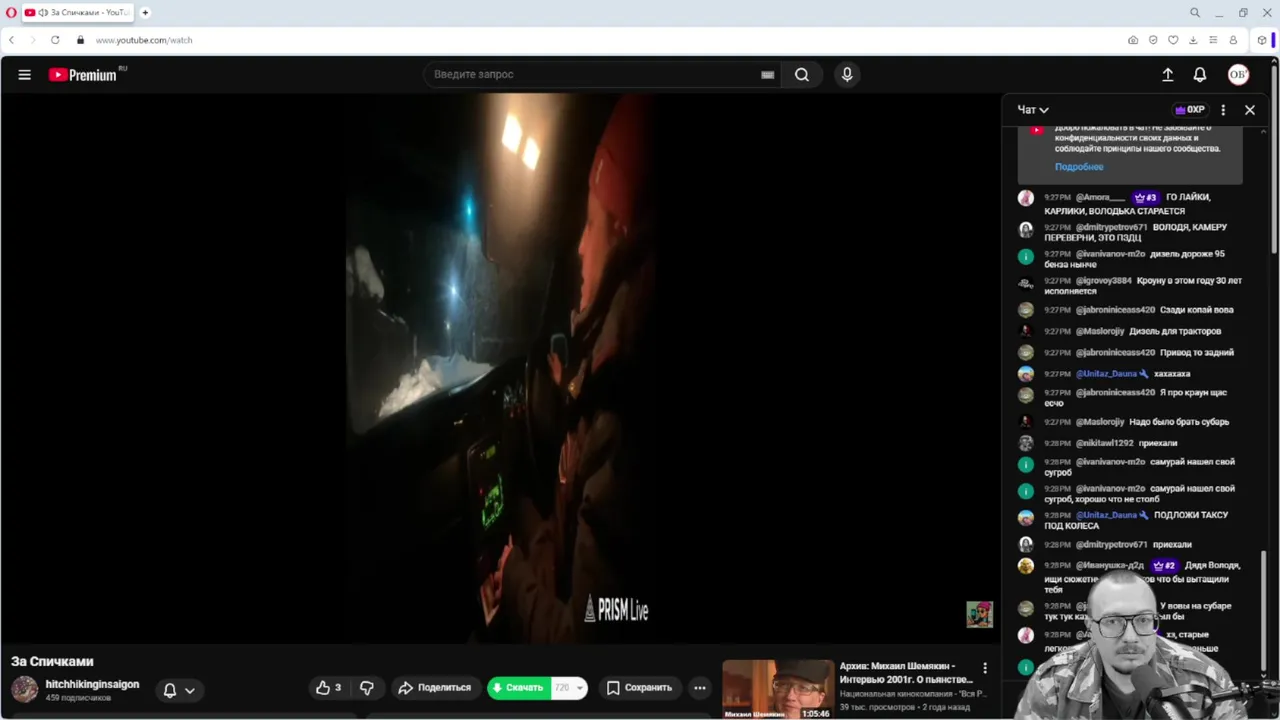This screenshot has width=1280, height=720.
Task: Select the За Спичками browser tab
Action: pos(78,13)
